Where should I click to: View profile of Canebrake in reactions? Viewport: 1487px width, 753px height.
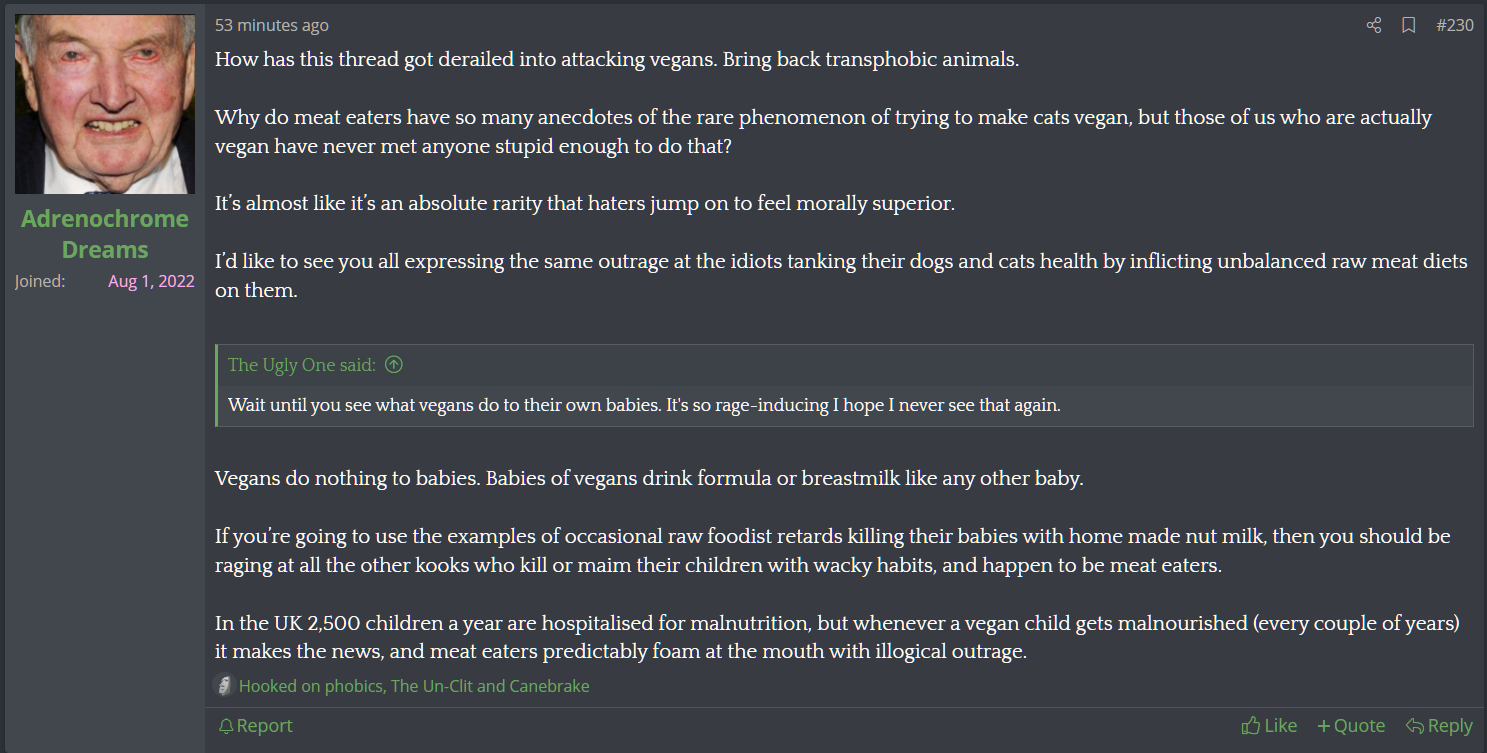(x=549, y=686)
